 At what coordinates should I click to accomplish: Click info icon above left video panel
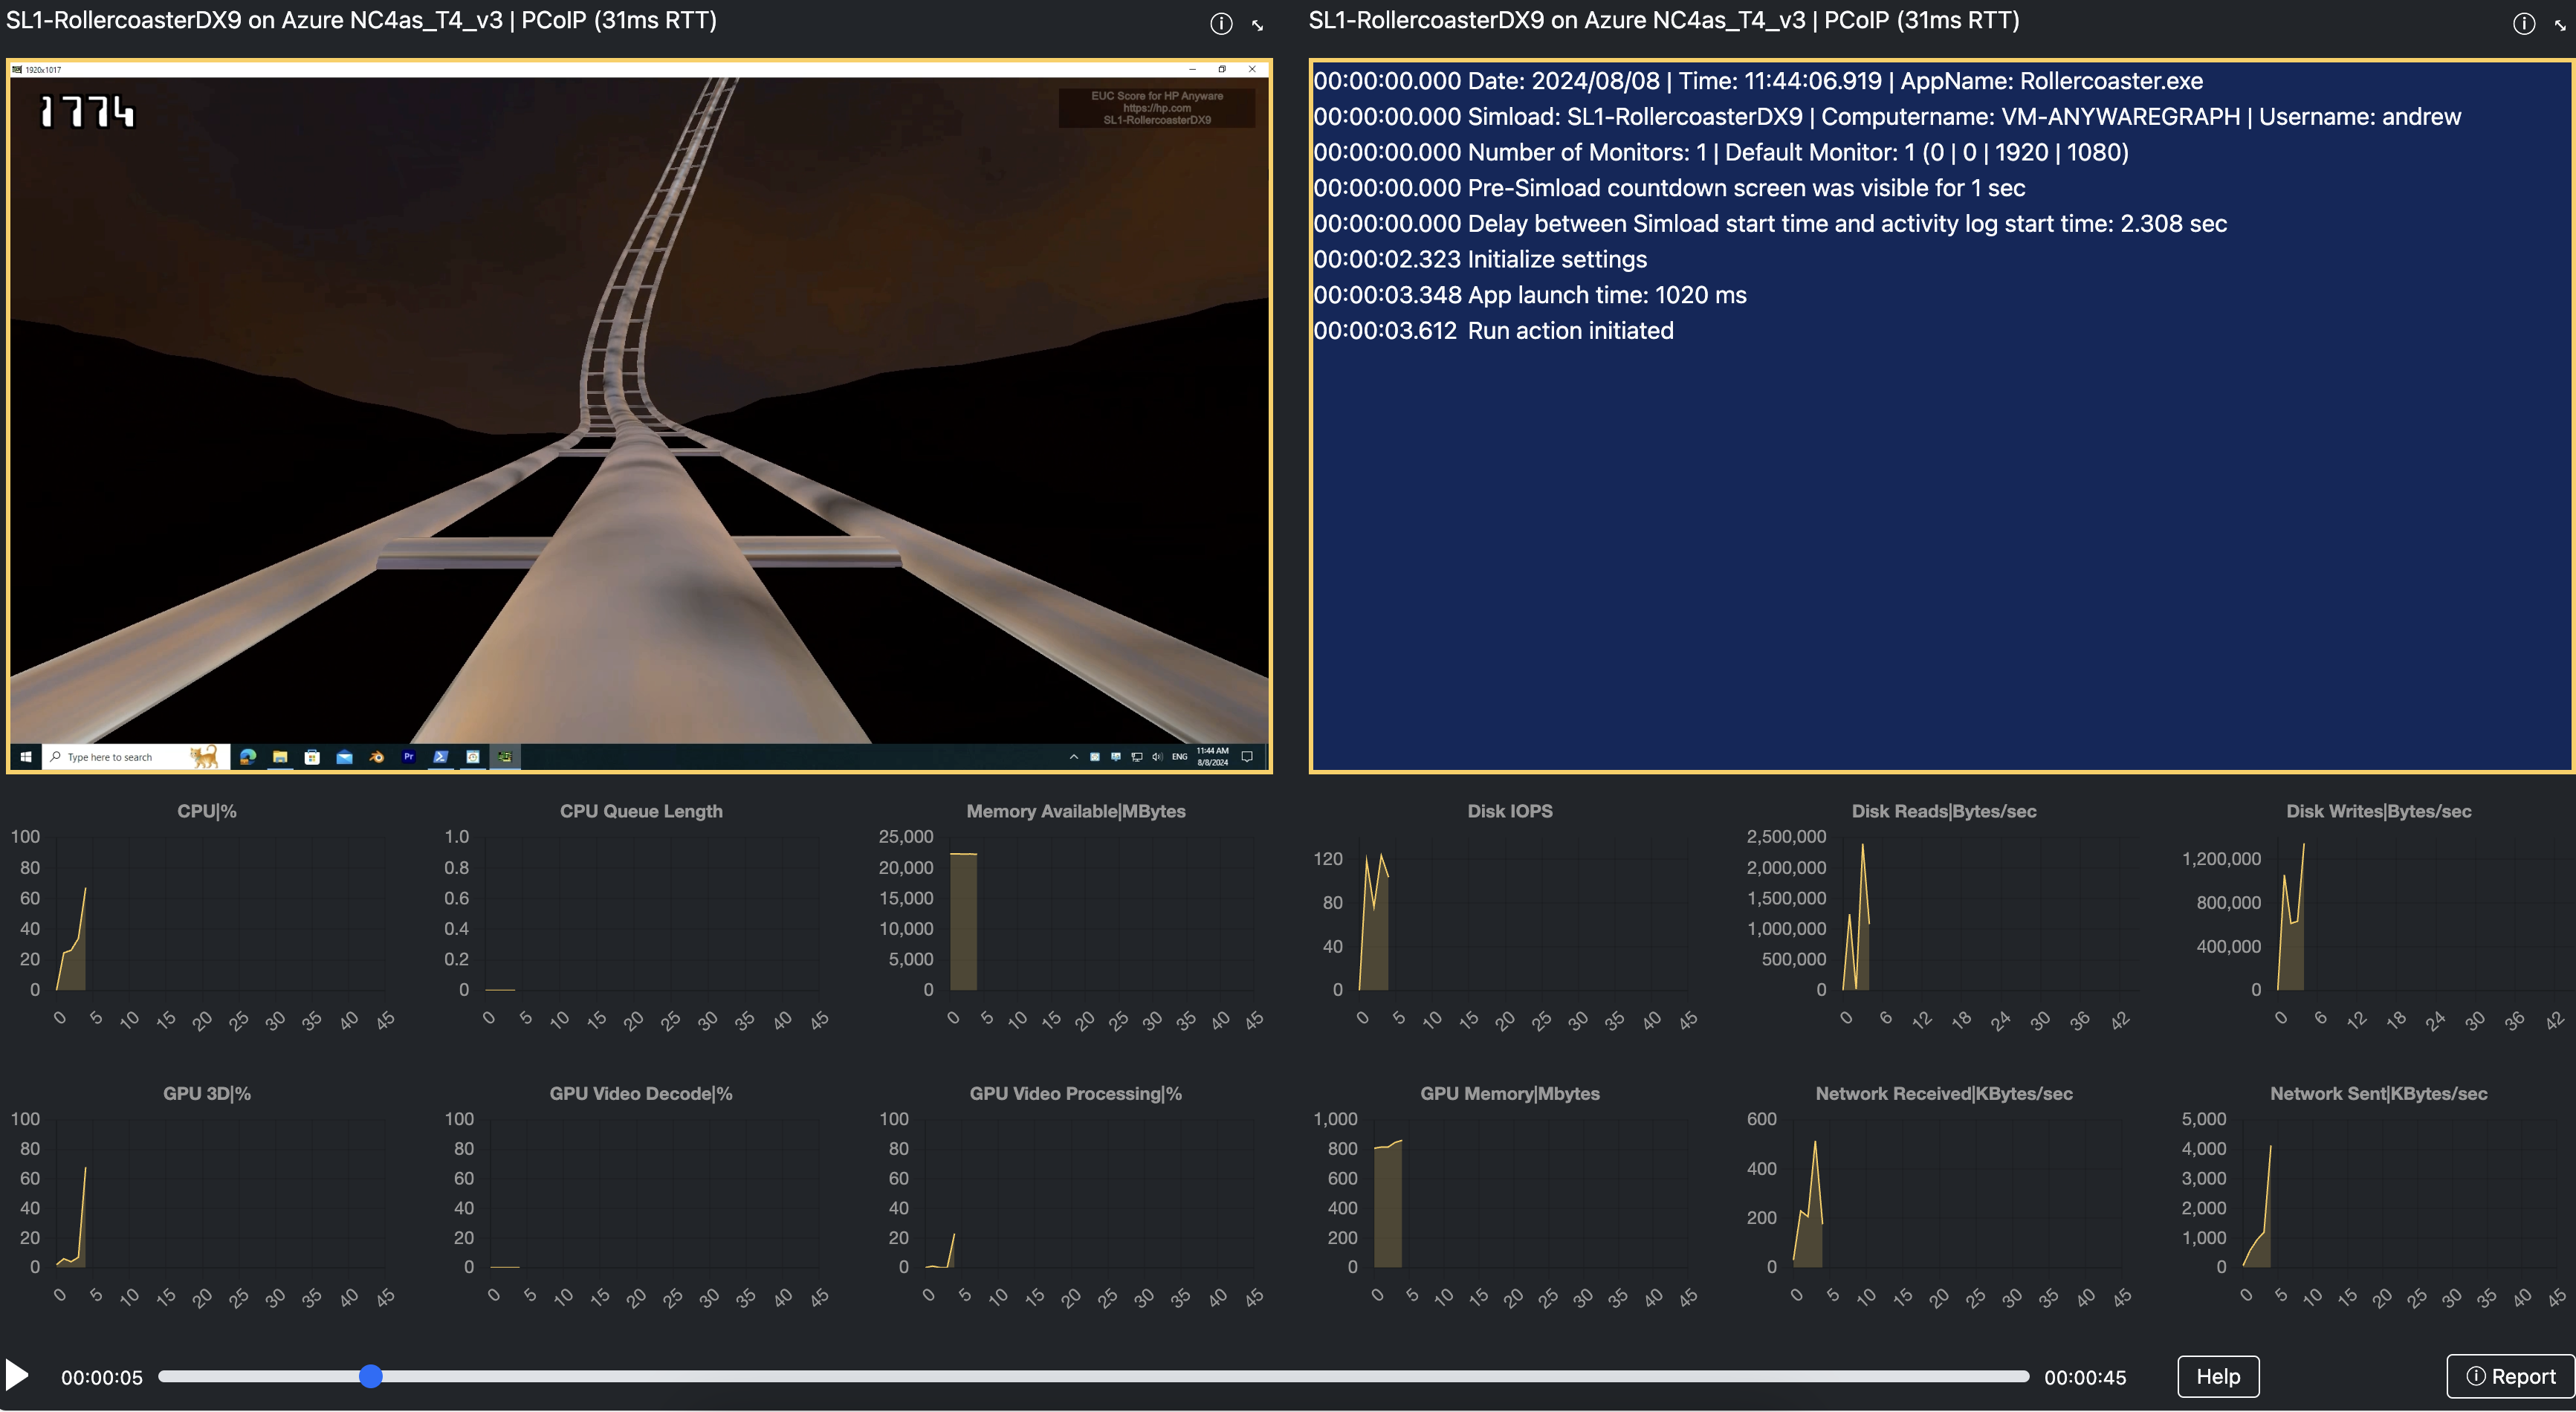tap(1221, 23)
